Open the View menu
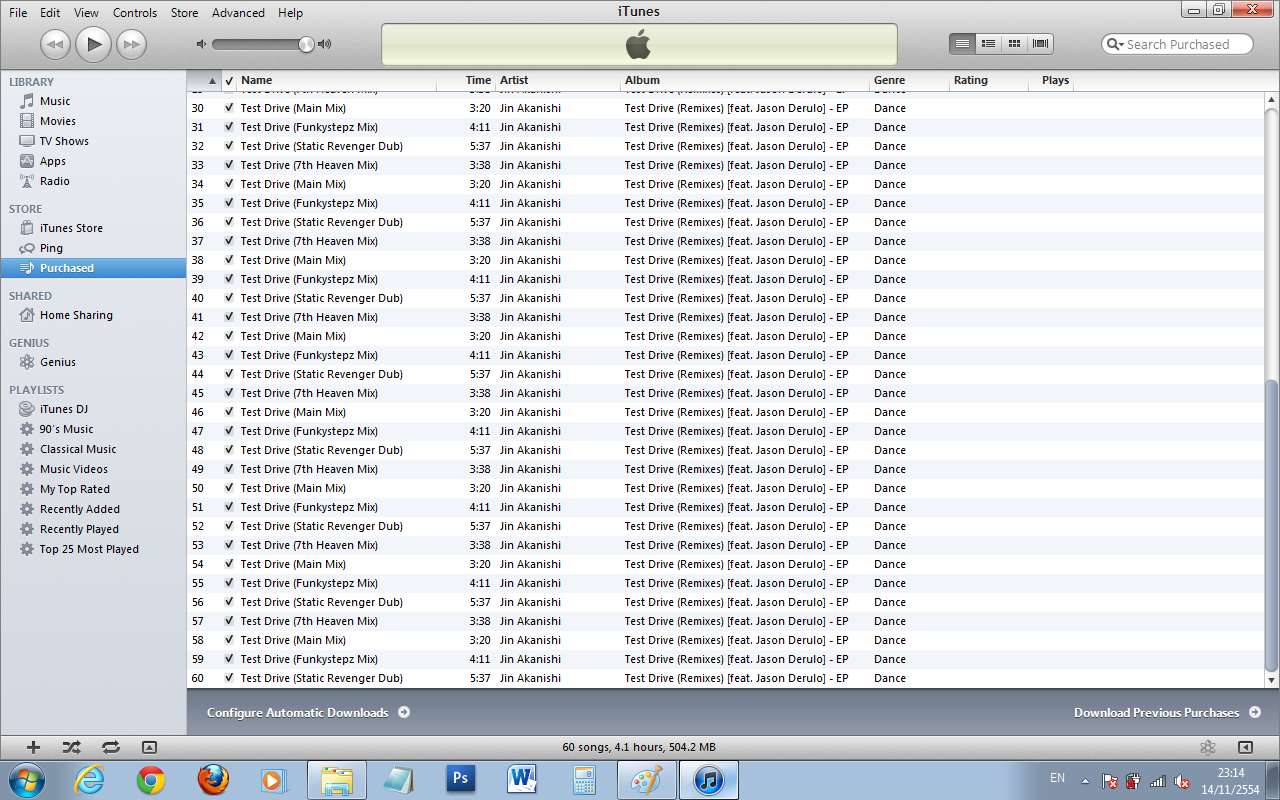 click(86, 13)
